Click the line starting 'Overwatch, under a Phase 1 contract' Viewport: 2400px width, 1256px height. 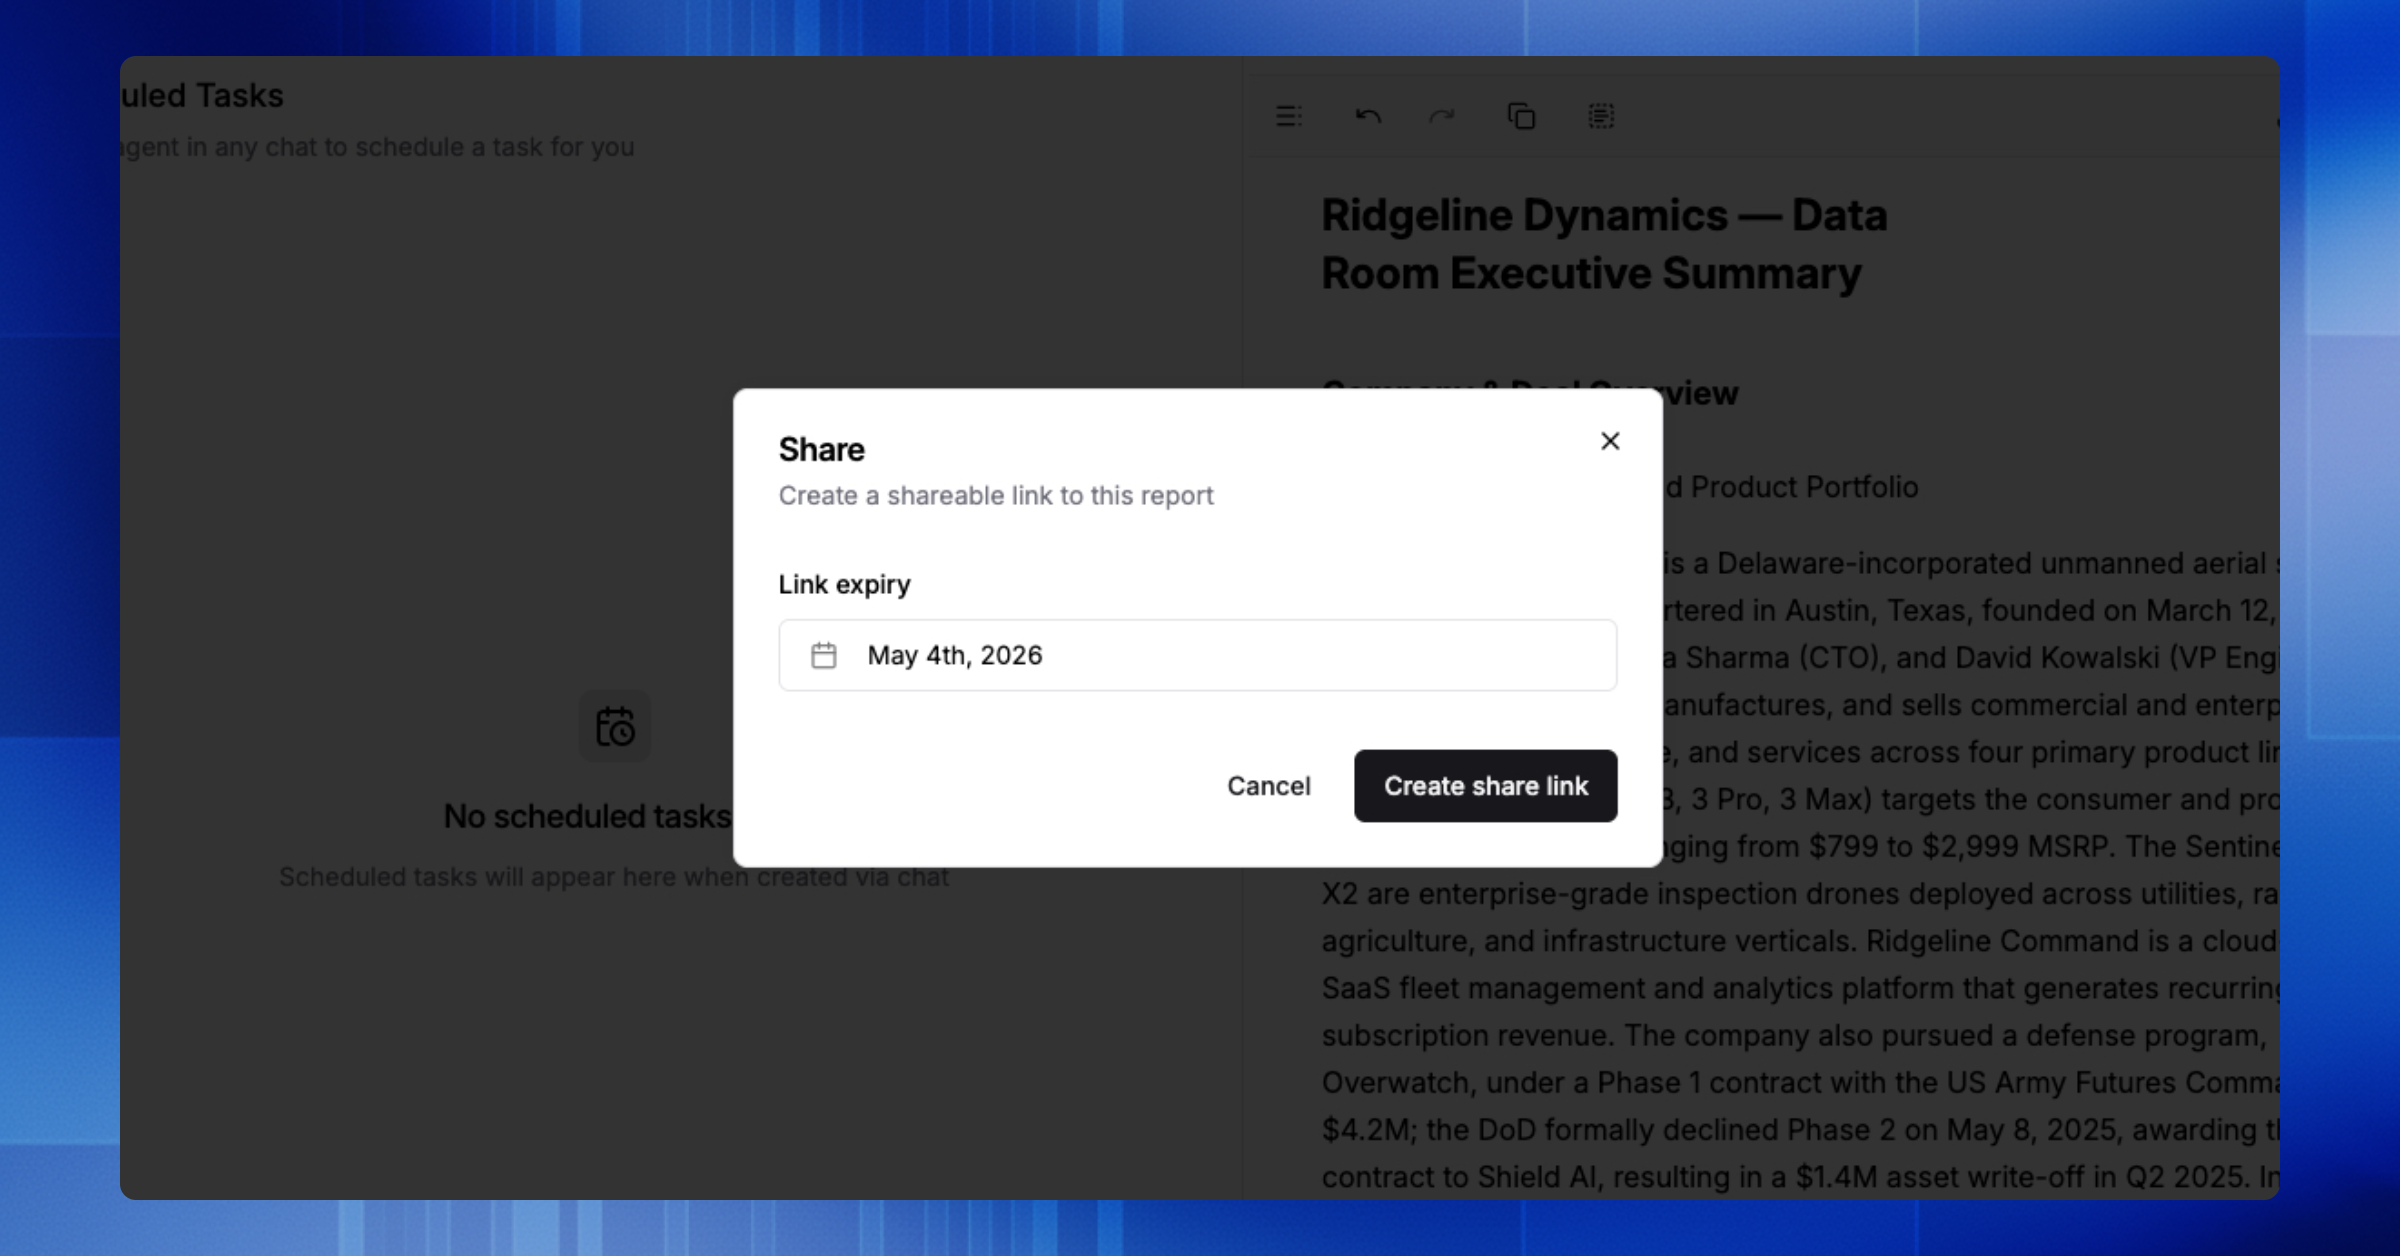[x=1800, y=1082]
